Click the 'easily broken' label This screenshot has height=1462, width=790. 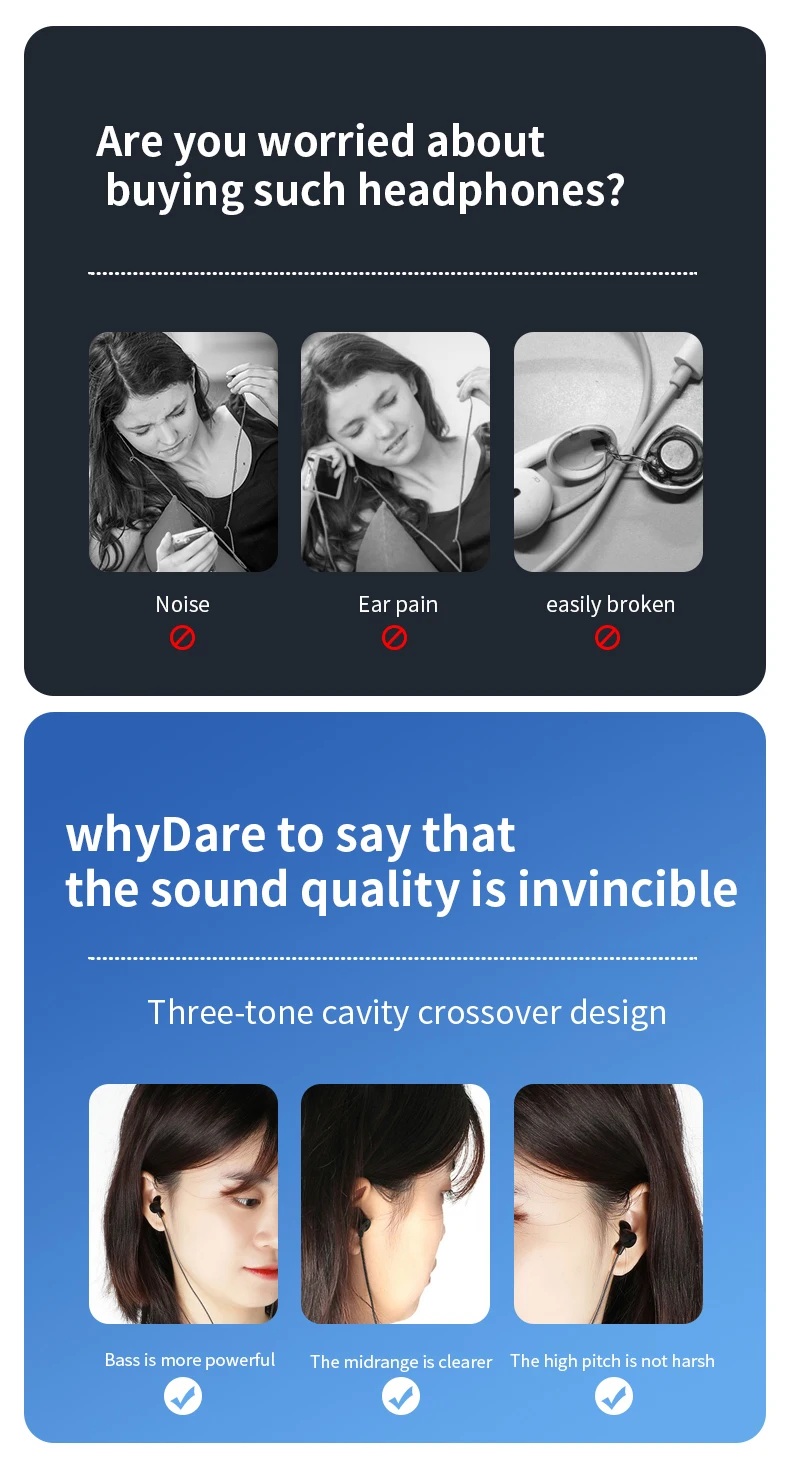point(610,605)
